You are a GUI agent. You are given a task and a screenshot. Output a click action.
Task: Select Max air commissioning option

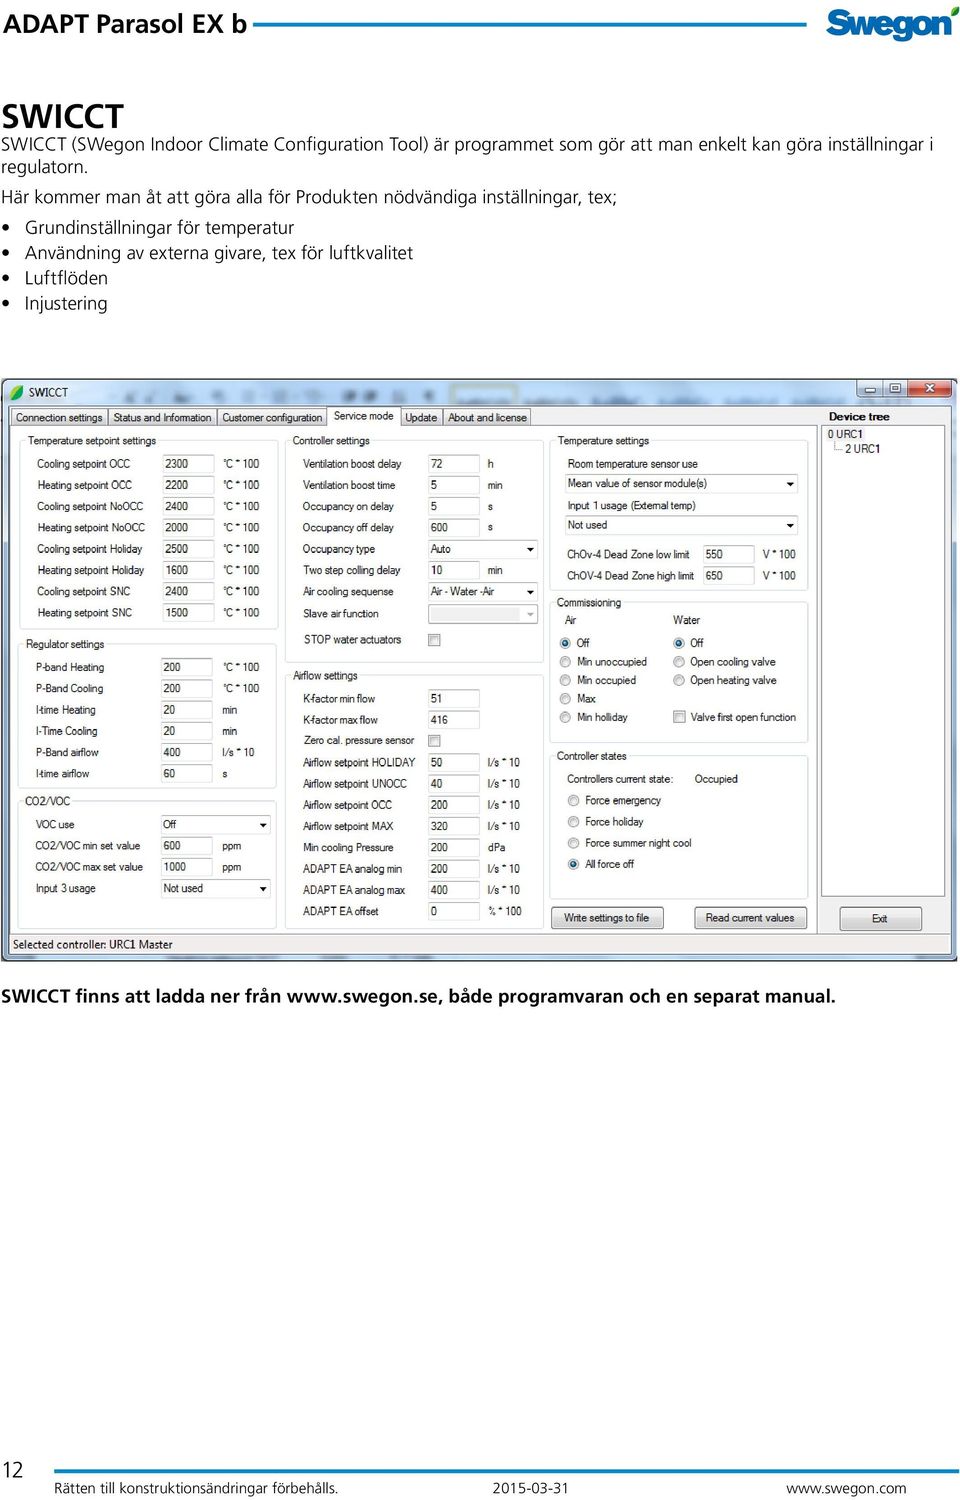tap(565, 699)
